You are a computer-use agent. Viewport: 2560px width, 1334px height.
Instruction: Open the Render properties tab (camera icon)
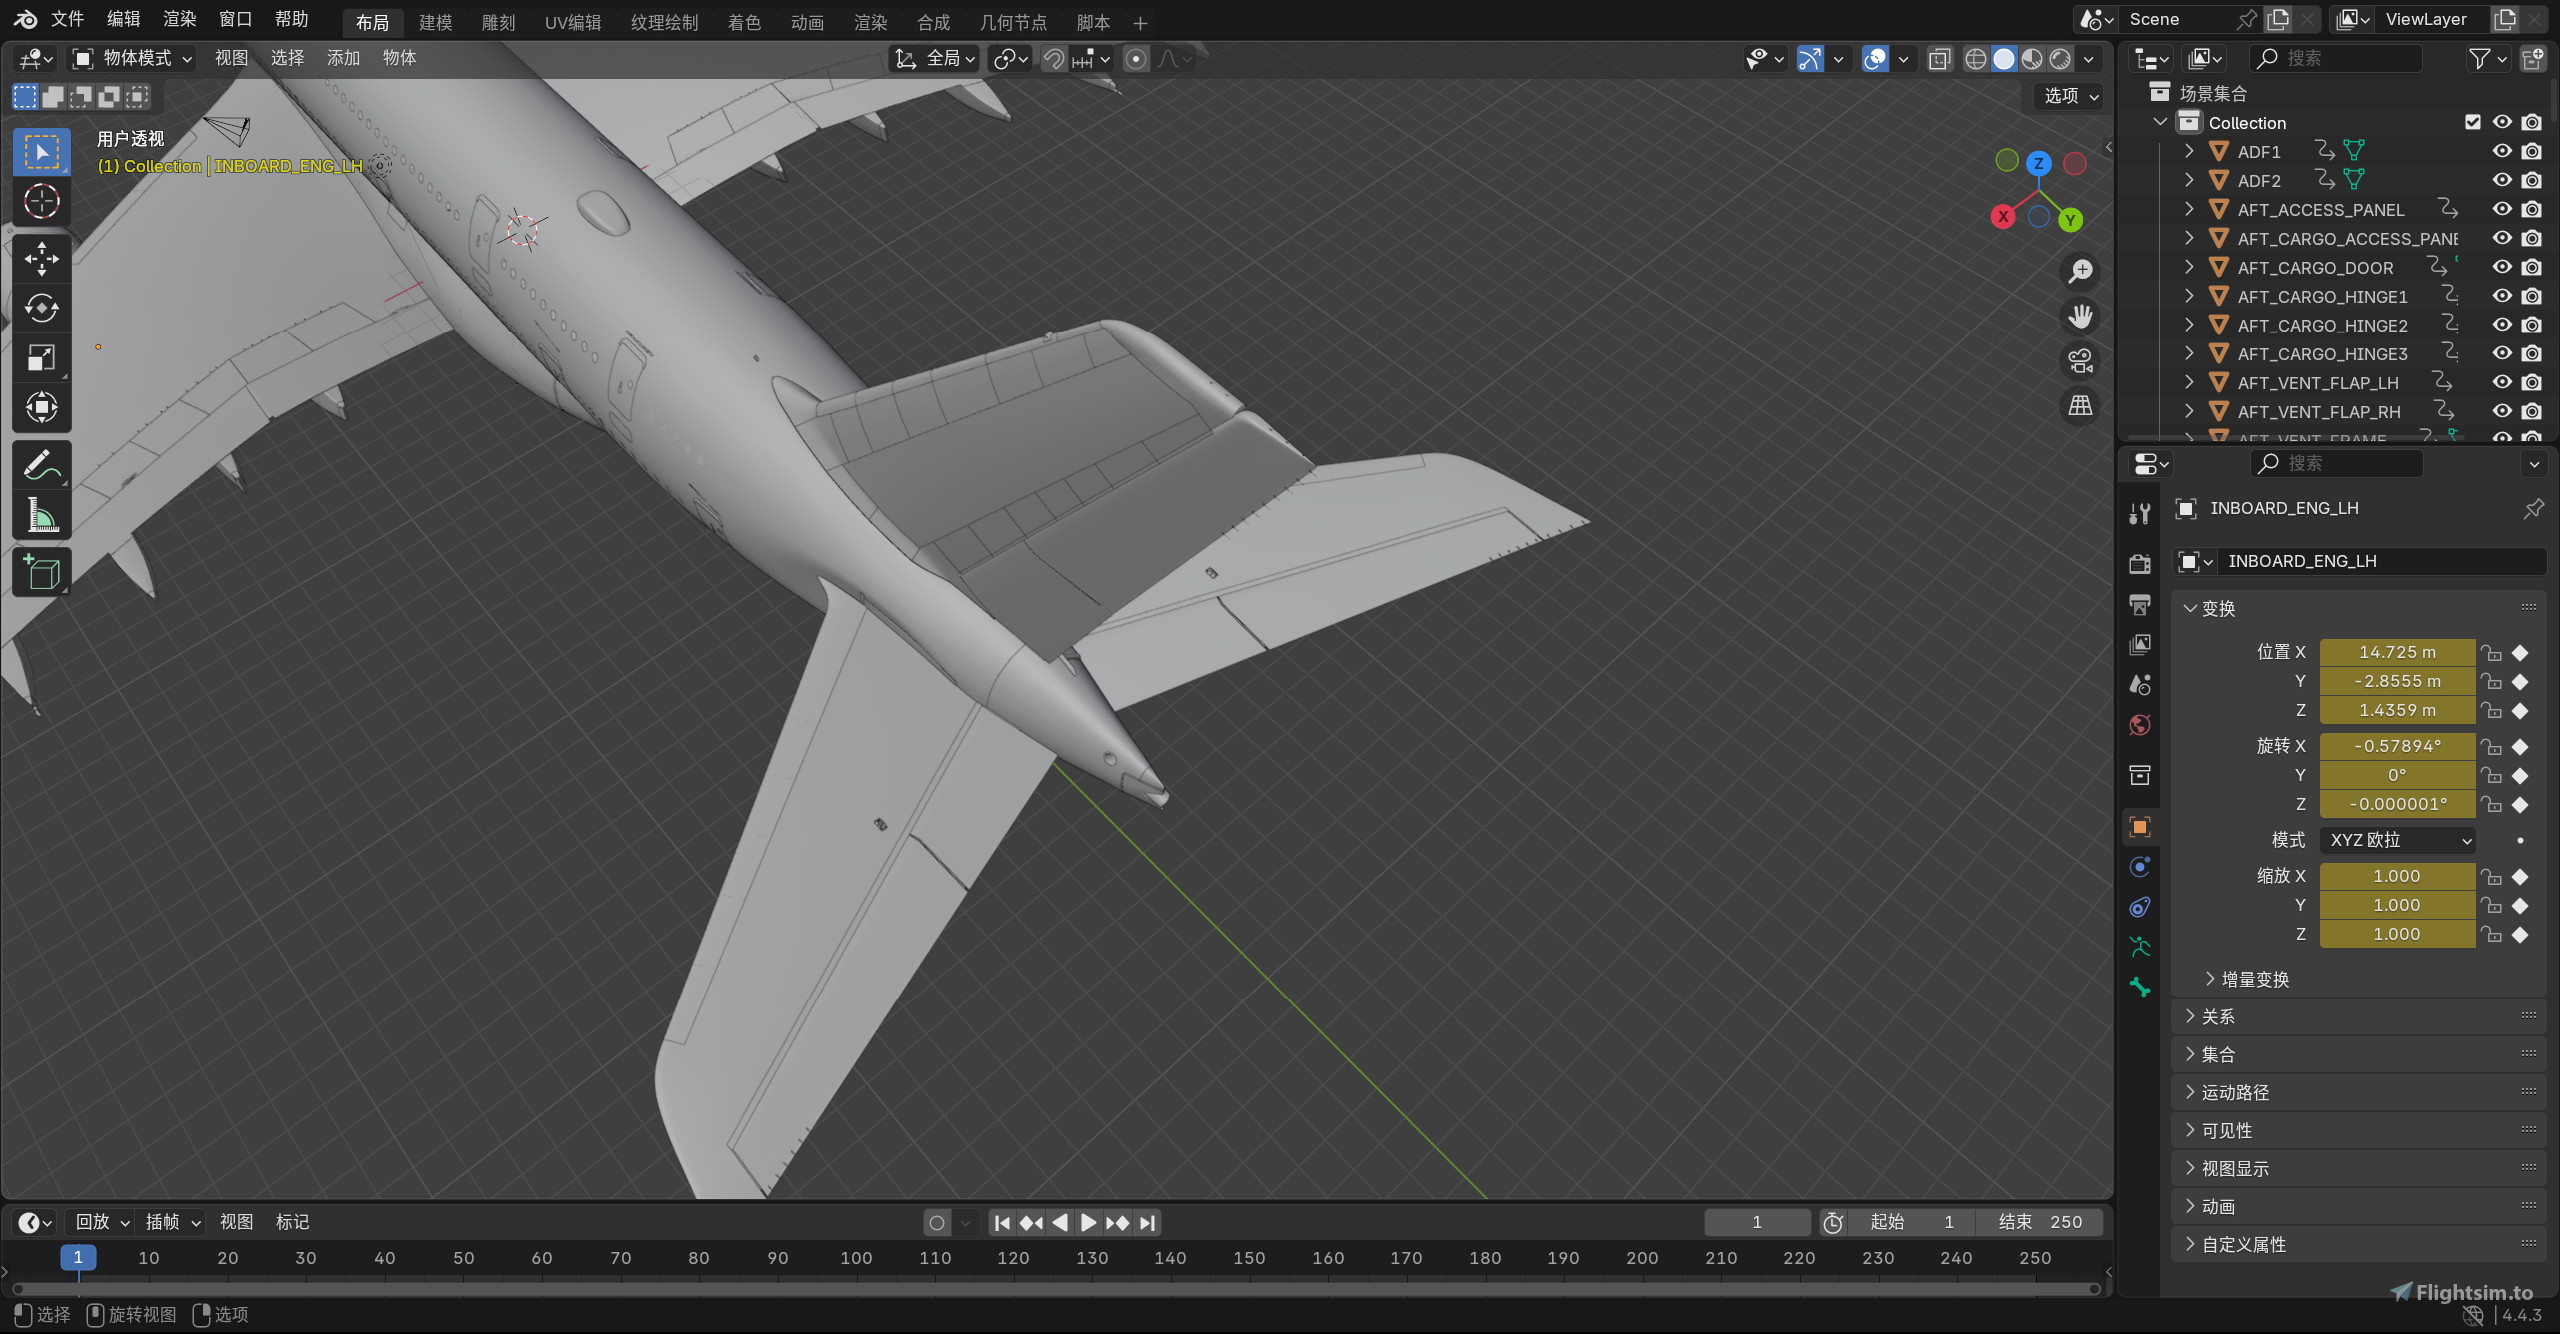click(2139, 563)
